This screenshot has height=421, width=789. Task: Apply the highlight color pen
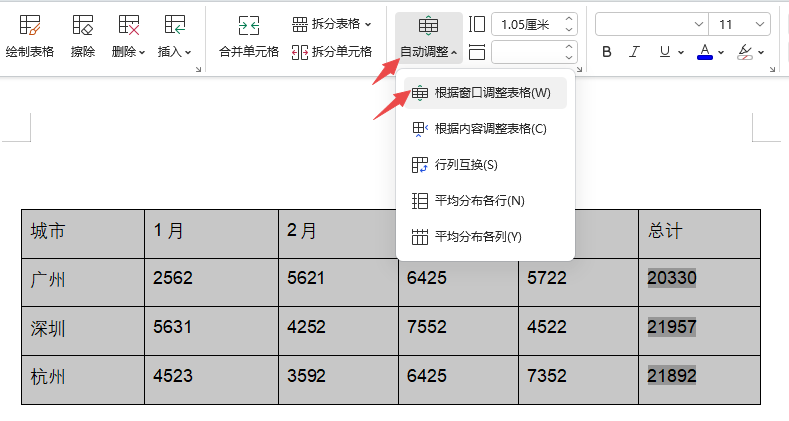[x=745, y=52]
